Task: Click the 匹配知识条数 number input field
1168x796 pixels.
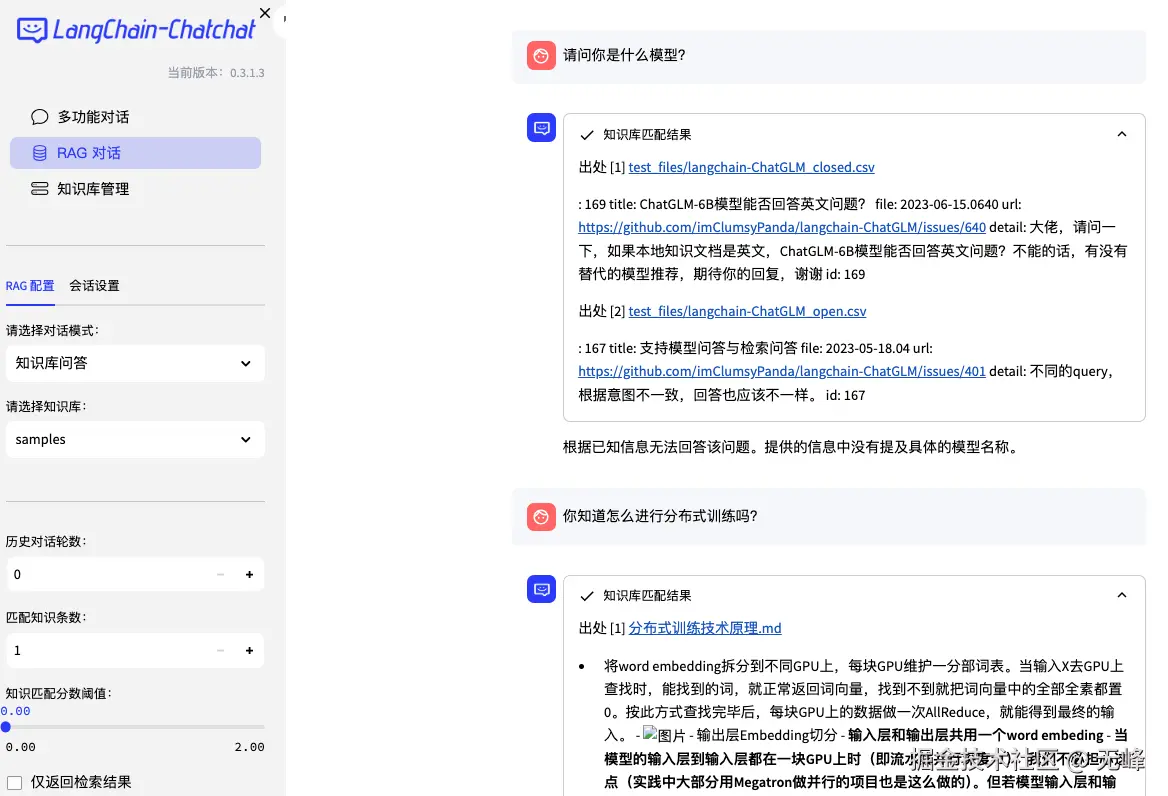Action: click(x=108, y=650)
